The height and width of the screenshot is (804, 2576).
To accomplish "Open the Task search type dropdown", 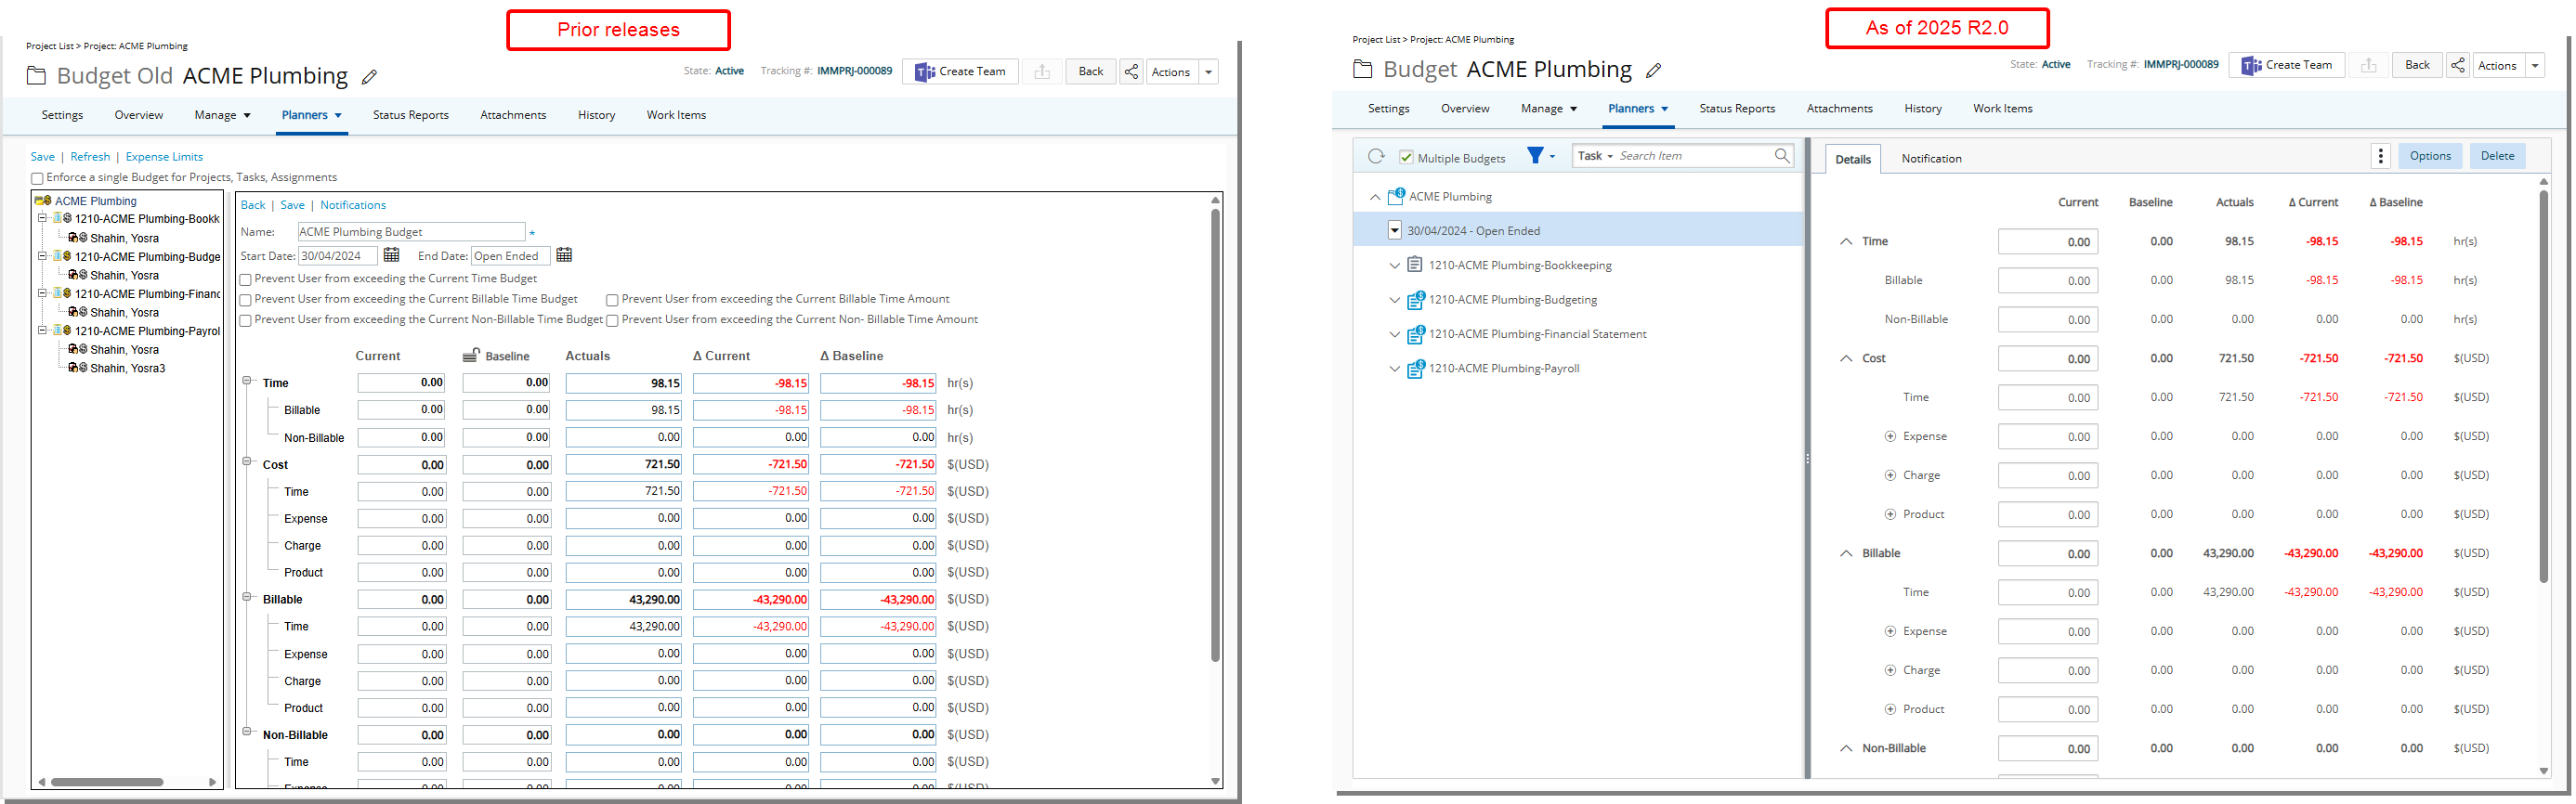I will 1595,156.
